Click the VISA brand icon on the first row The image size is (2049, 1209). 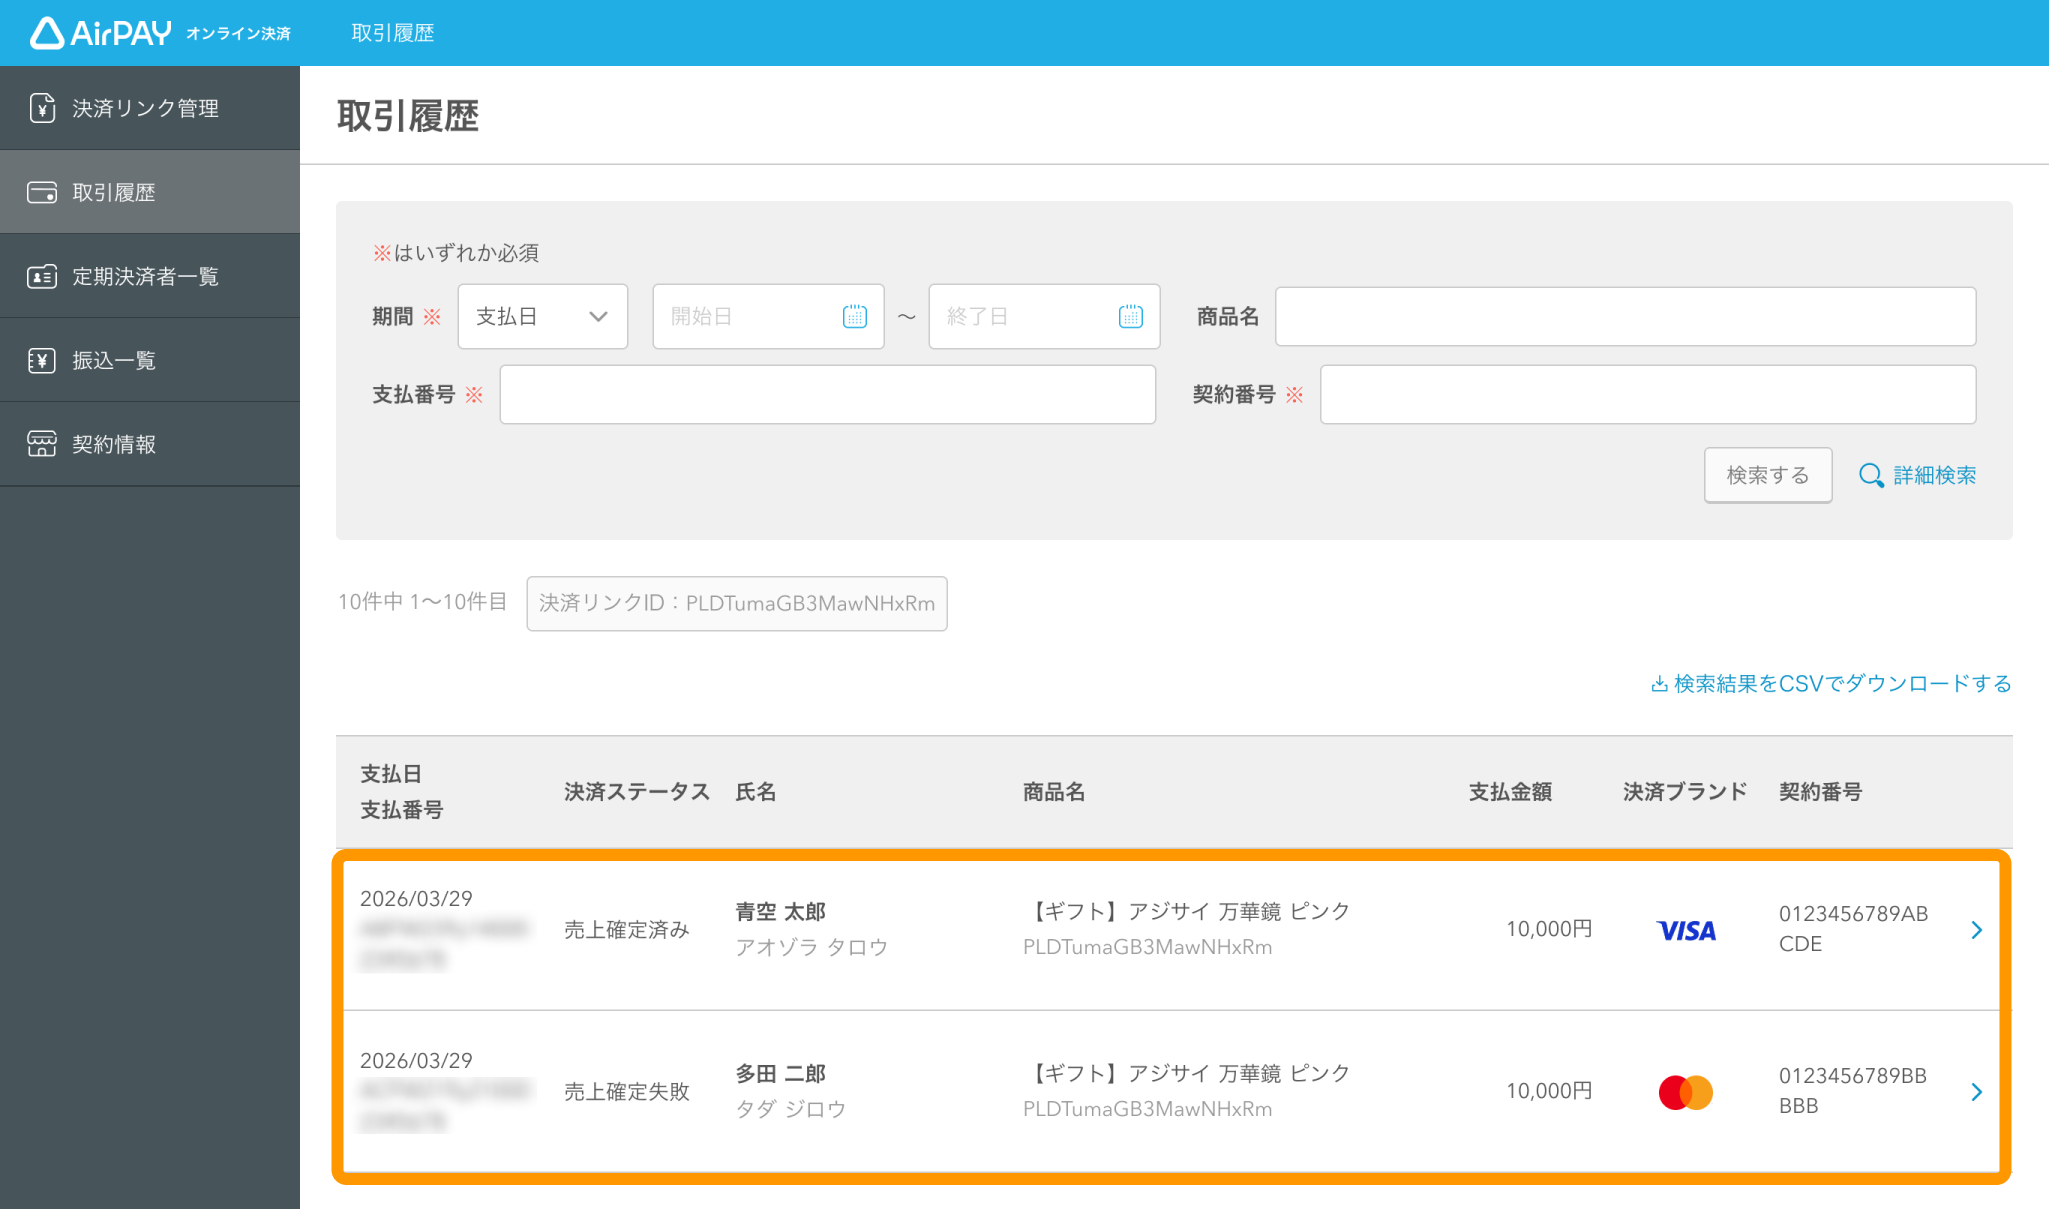(1686, 929)
